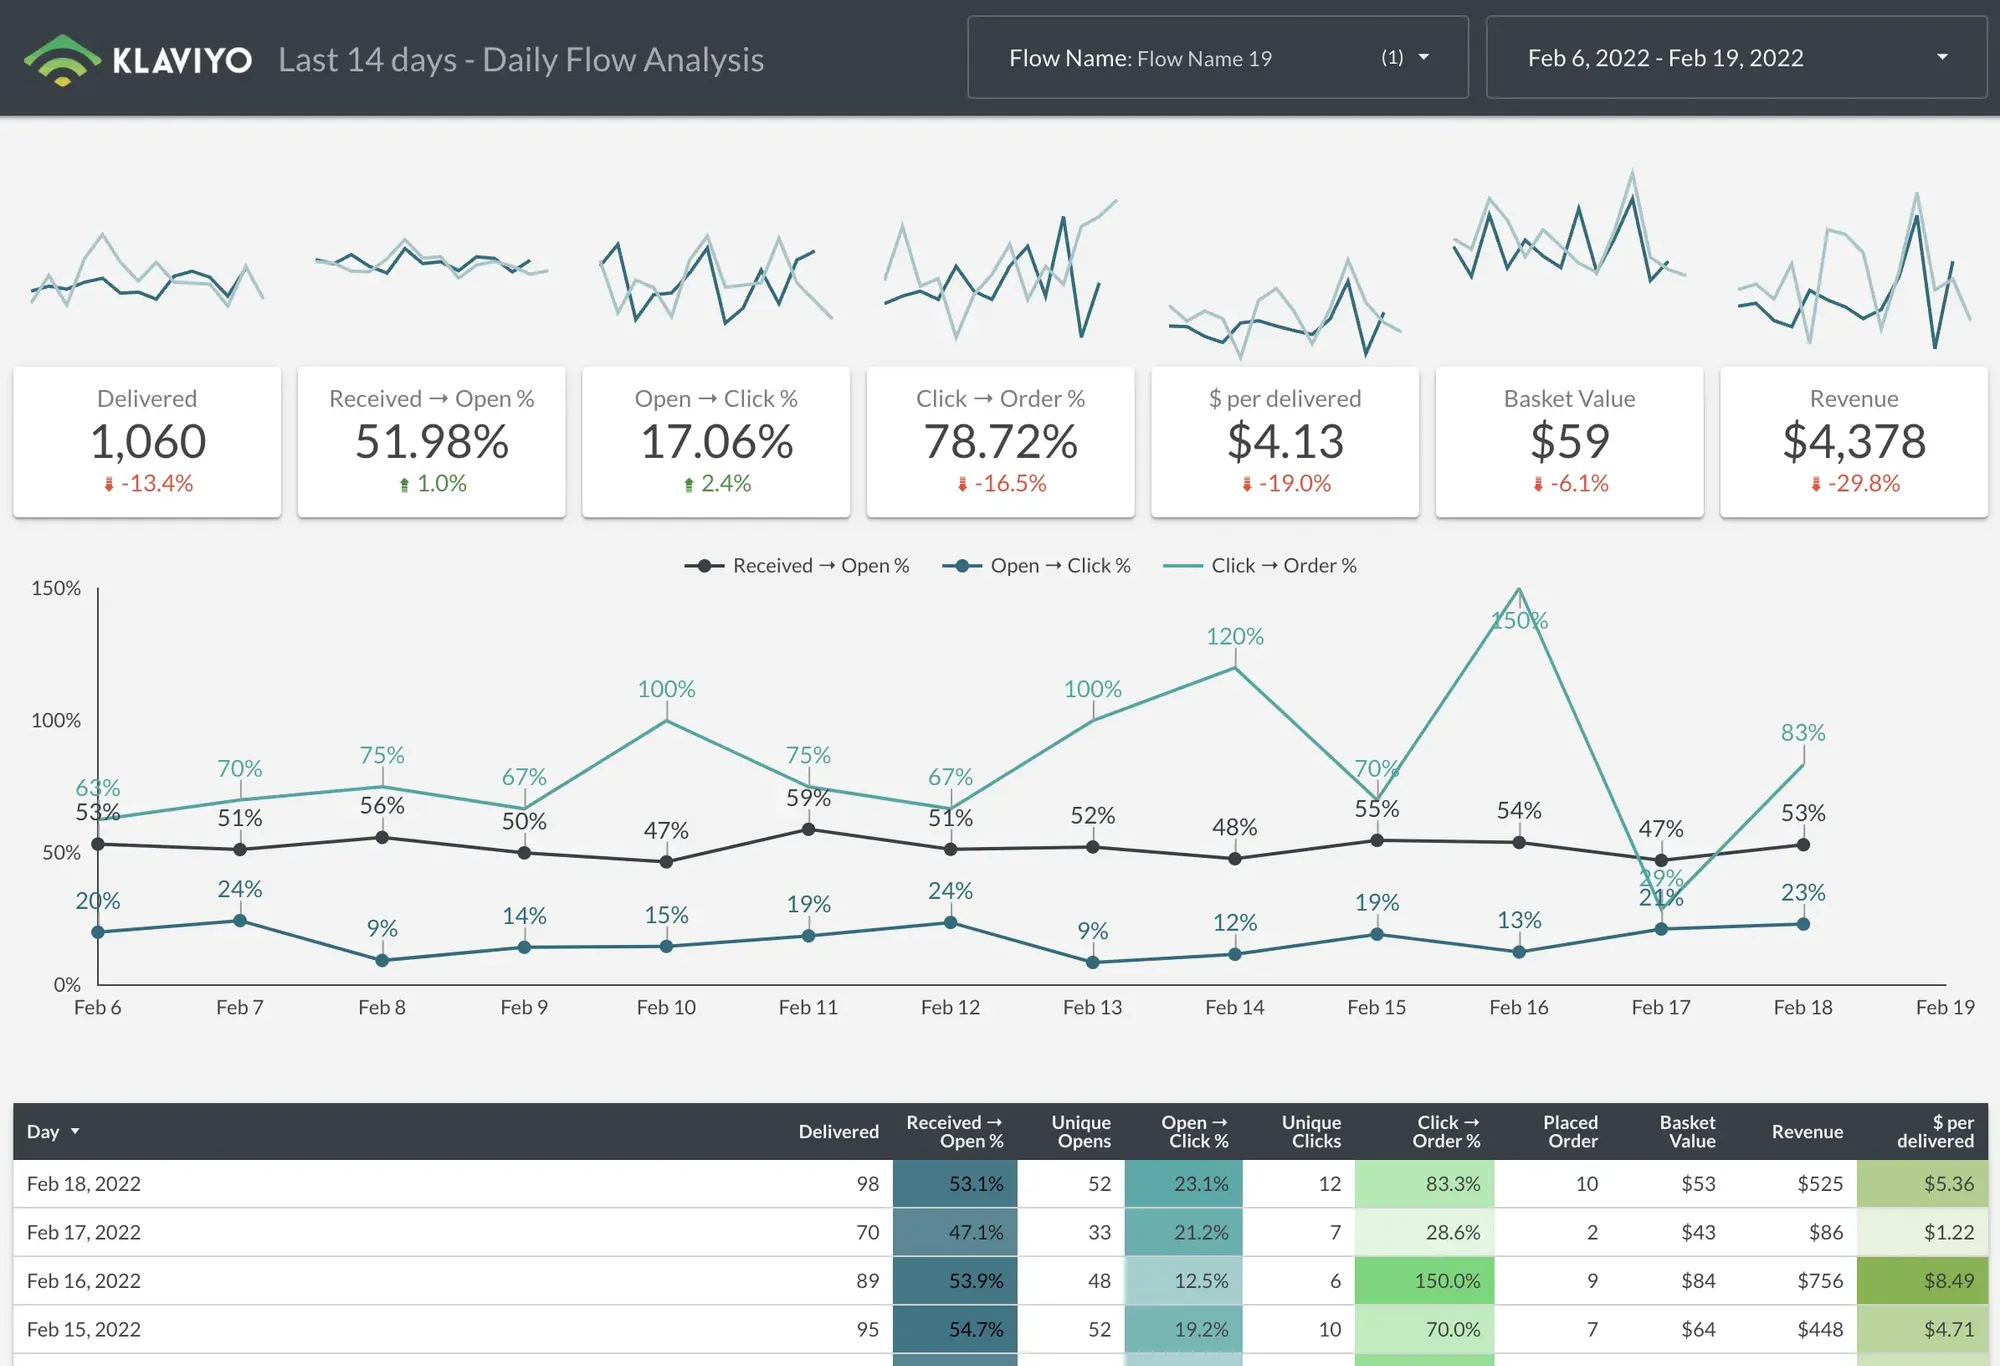Image resolution: width=2000 pixels, height=1366 pixels.
Task: Sort table by Day column arrow
Action: tap(75, 1131)
